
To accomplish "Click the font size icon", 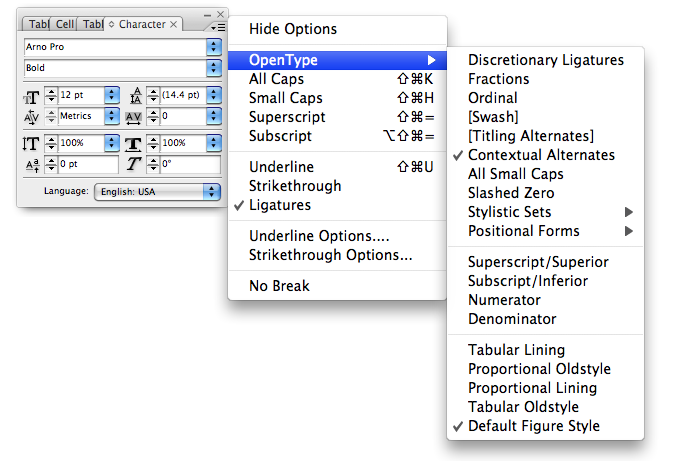I will (31, 97).
